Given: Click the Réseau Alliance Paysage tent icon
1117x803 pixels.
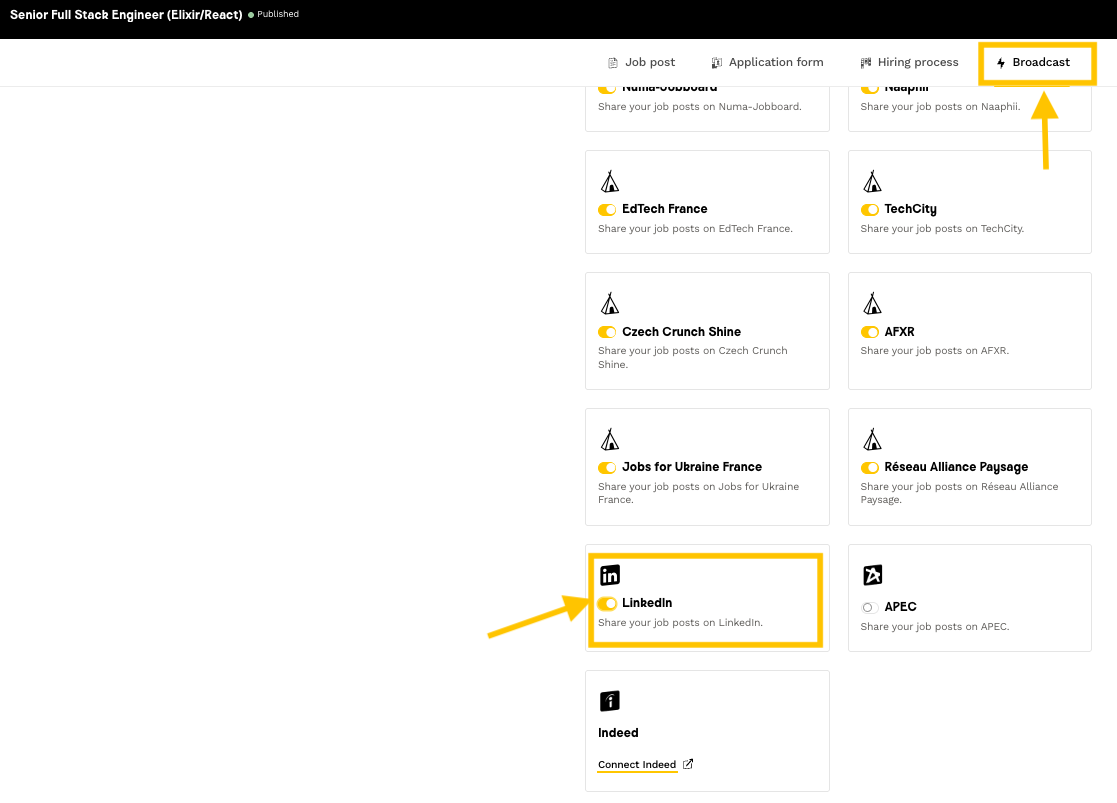Looking at the screenshot, I should click(x=872, y=439).
